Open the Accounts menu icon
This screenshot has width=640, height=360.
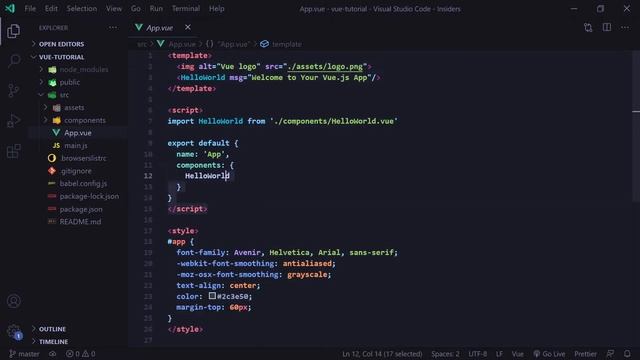coord(13,301)
